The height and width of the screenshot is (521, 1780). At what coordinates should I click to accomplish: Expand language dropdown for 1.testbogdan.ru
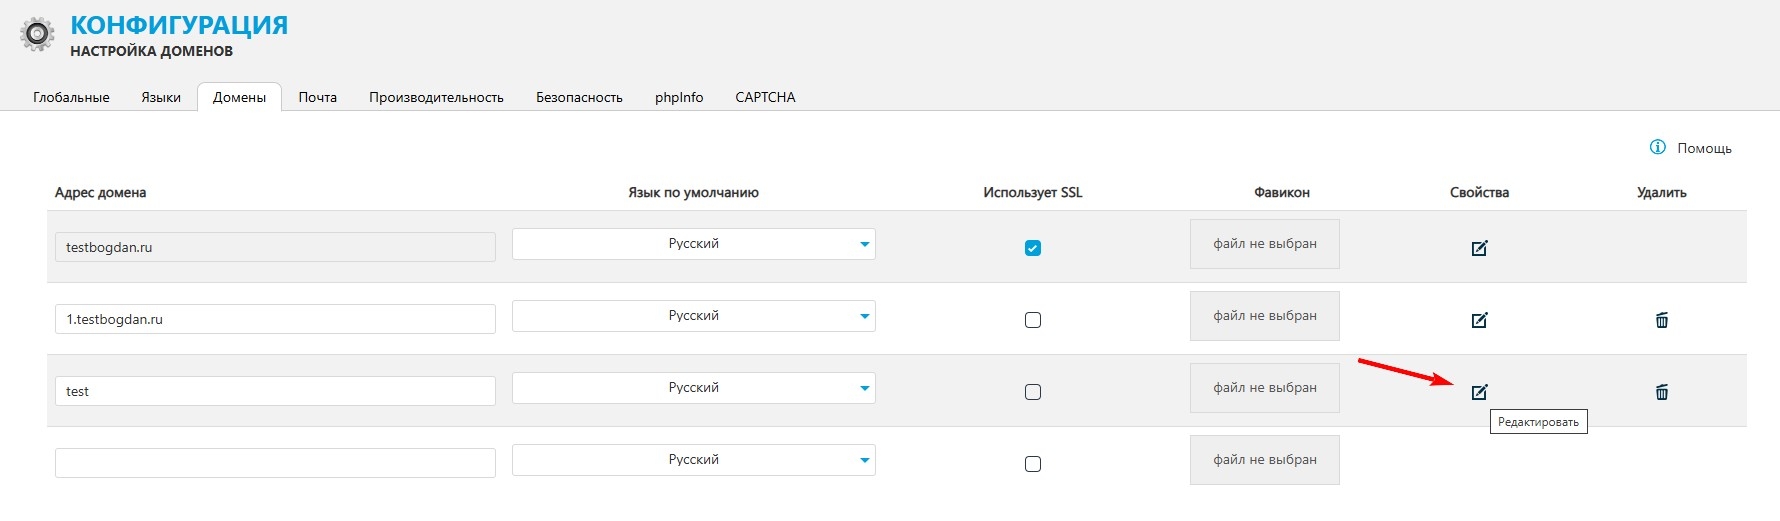[694, 316]
